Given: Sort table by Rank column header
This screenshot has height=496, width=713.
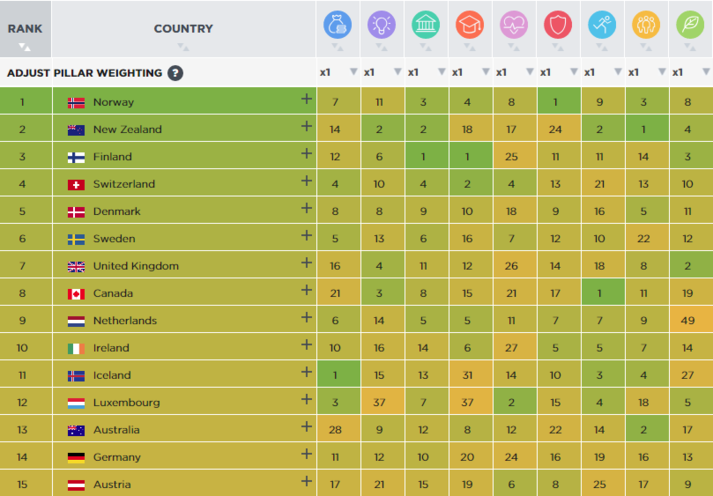Looking at the screenshot, I should point(25,29).
